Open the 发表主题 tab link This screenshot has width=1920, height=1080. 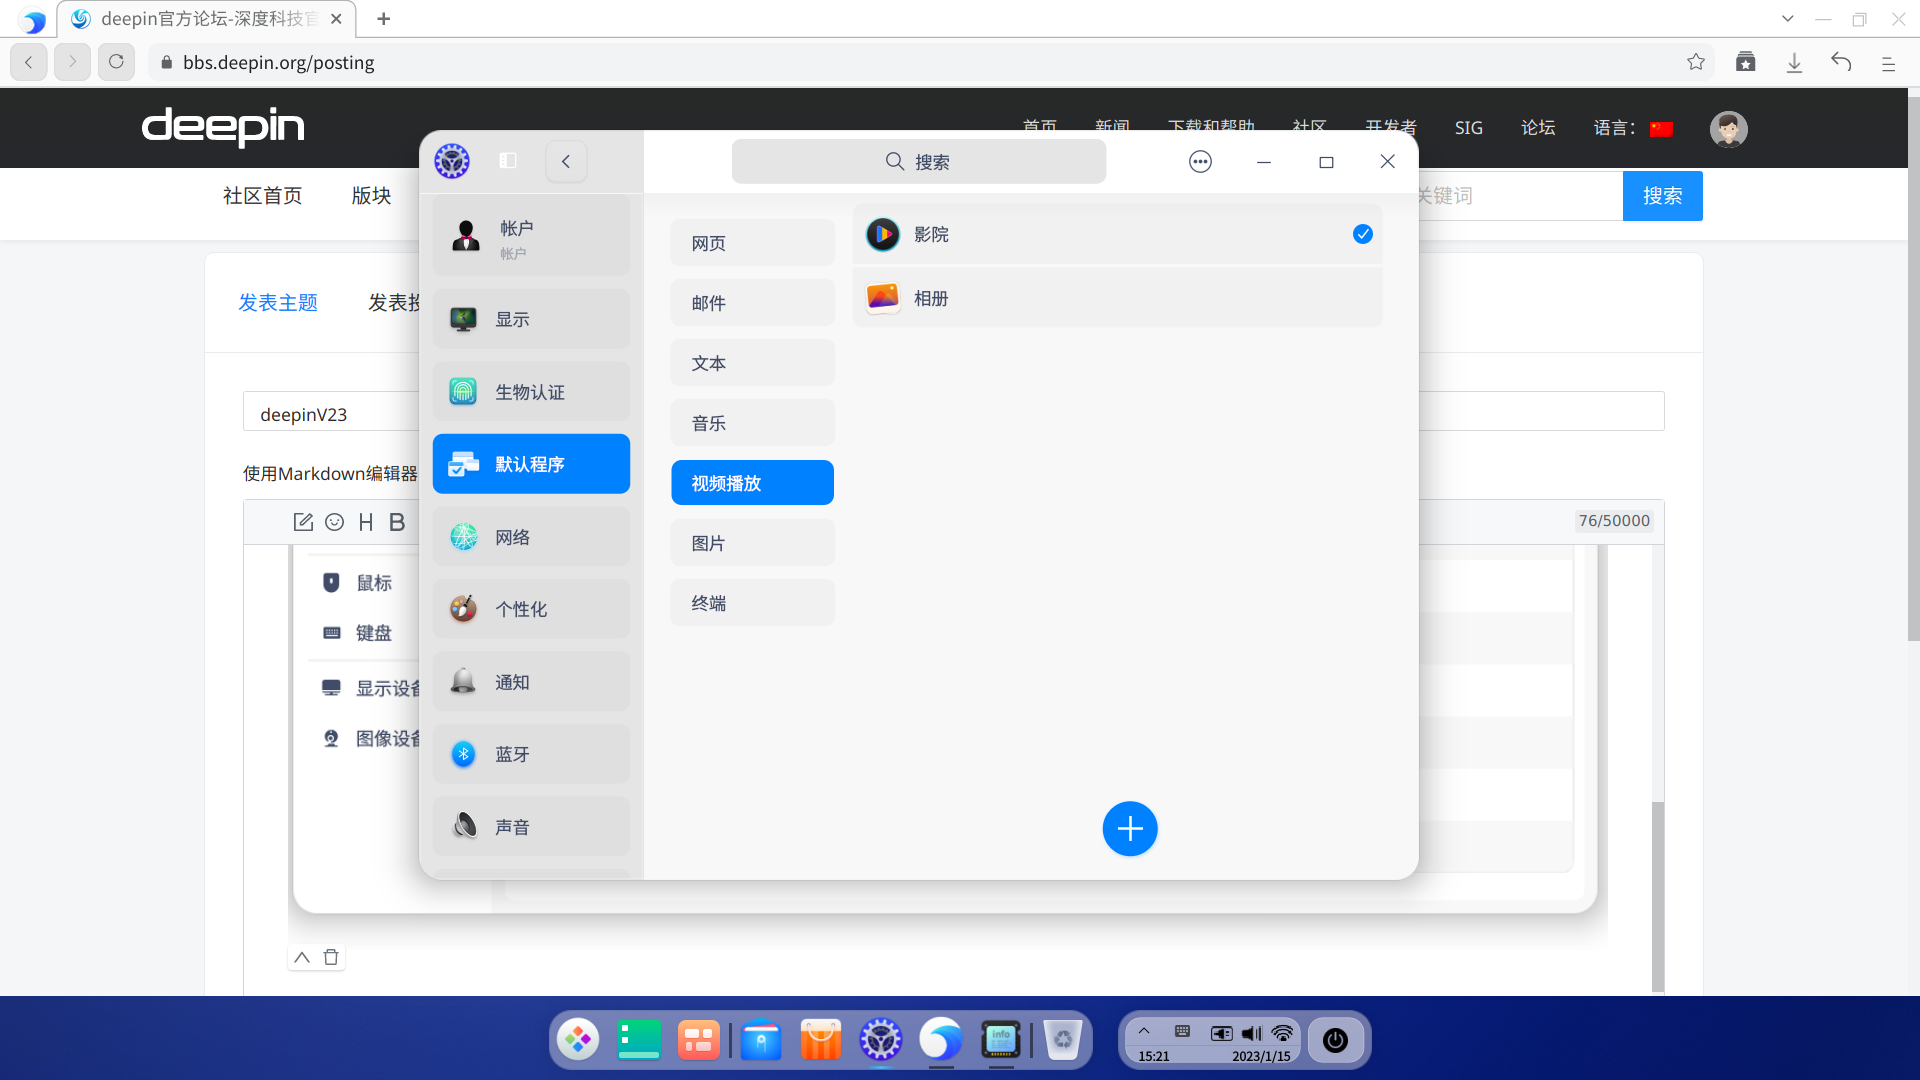pos(278,302)
